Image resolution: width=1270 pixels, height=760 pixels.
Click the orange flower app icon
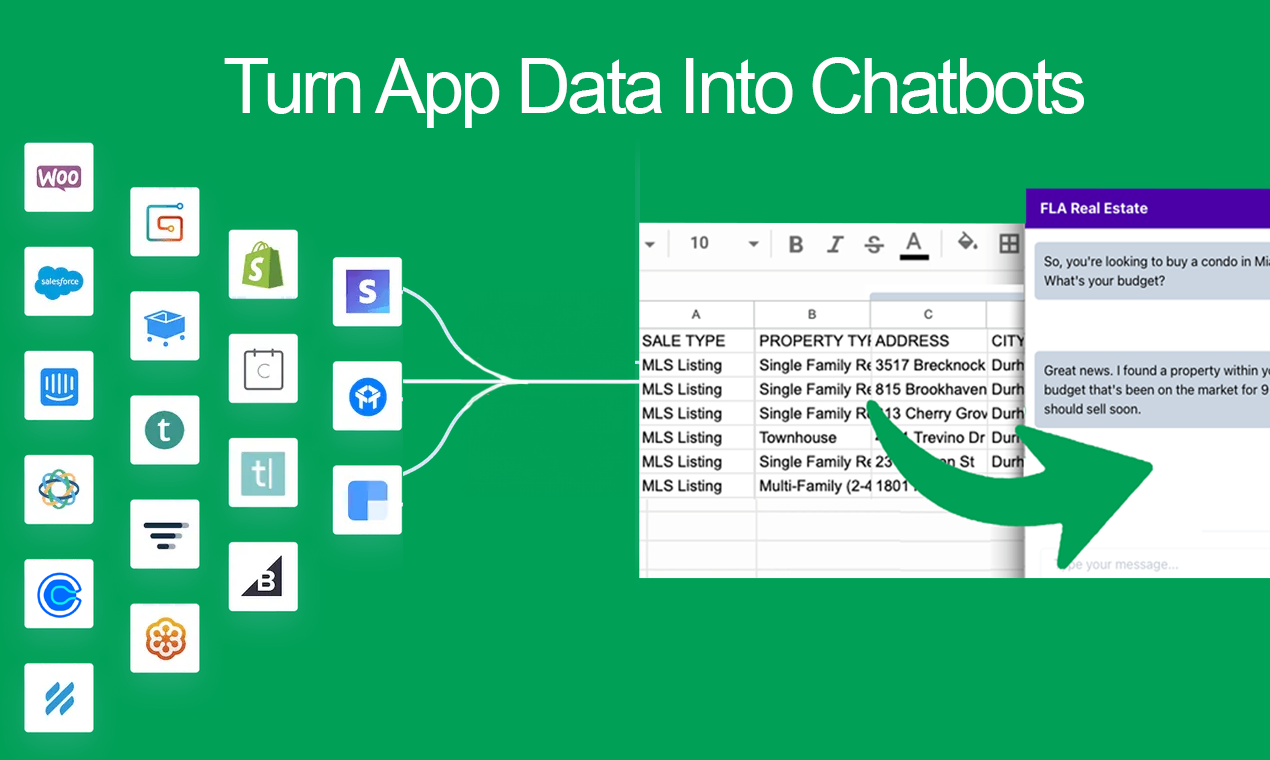coord(165,637)
